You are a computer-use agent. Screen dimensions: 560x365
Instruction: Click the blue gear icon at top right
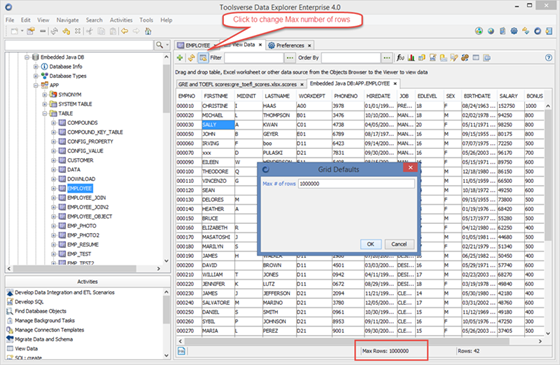click(514, 31)
